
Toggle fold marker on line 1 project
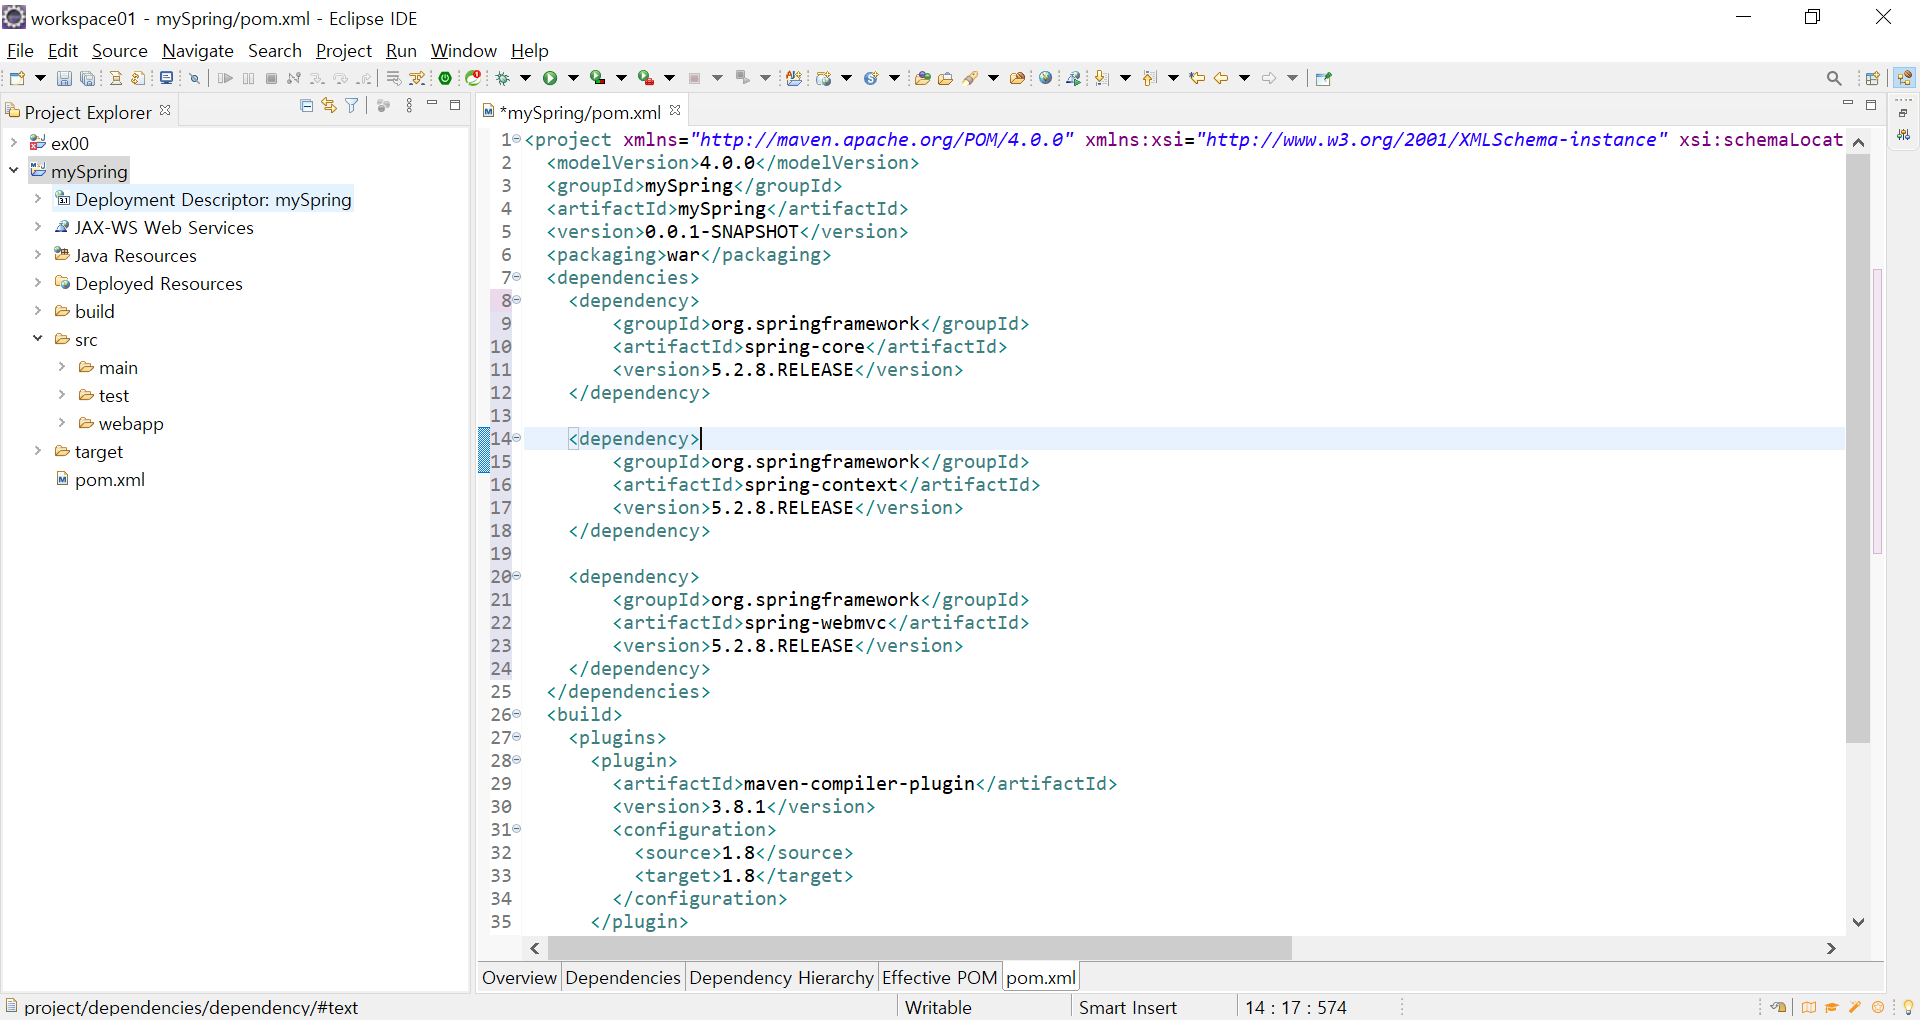[x=517, y=139]
